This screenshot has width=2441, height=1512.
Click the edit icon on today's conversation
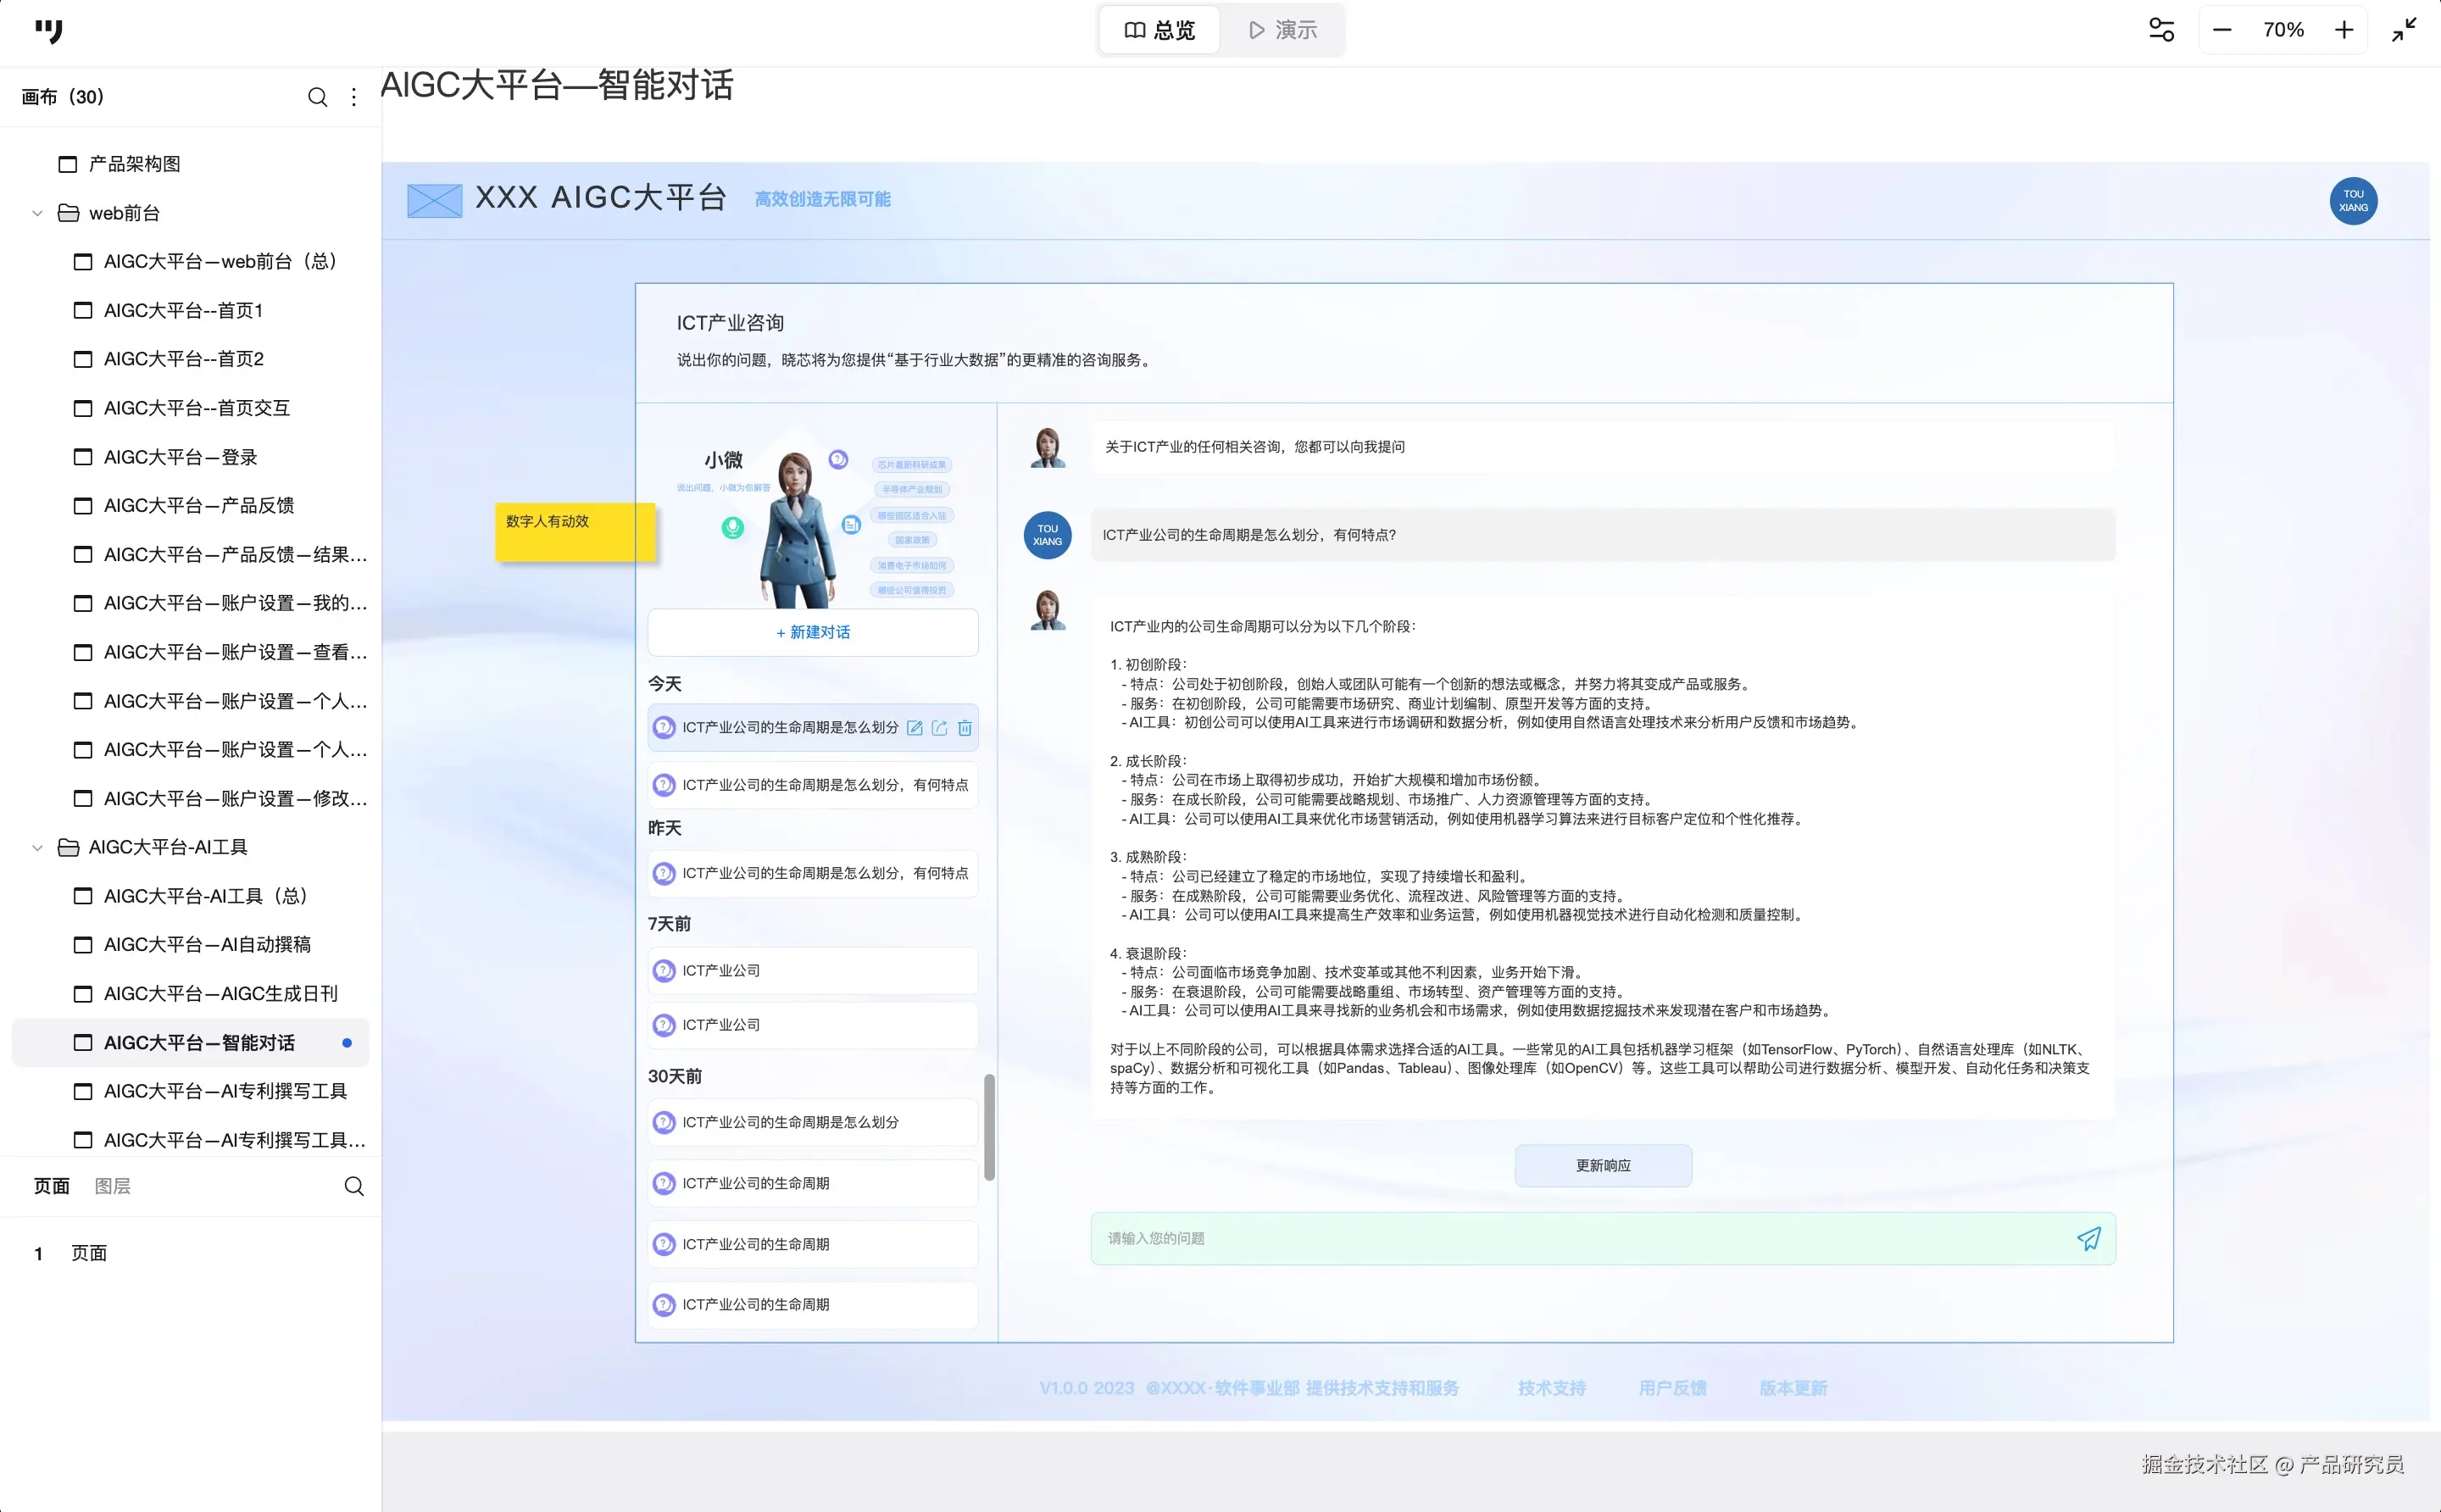[914, 728]
